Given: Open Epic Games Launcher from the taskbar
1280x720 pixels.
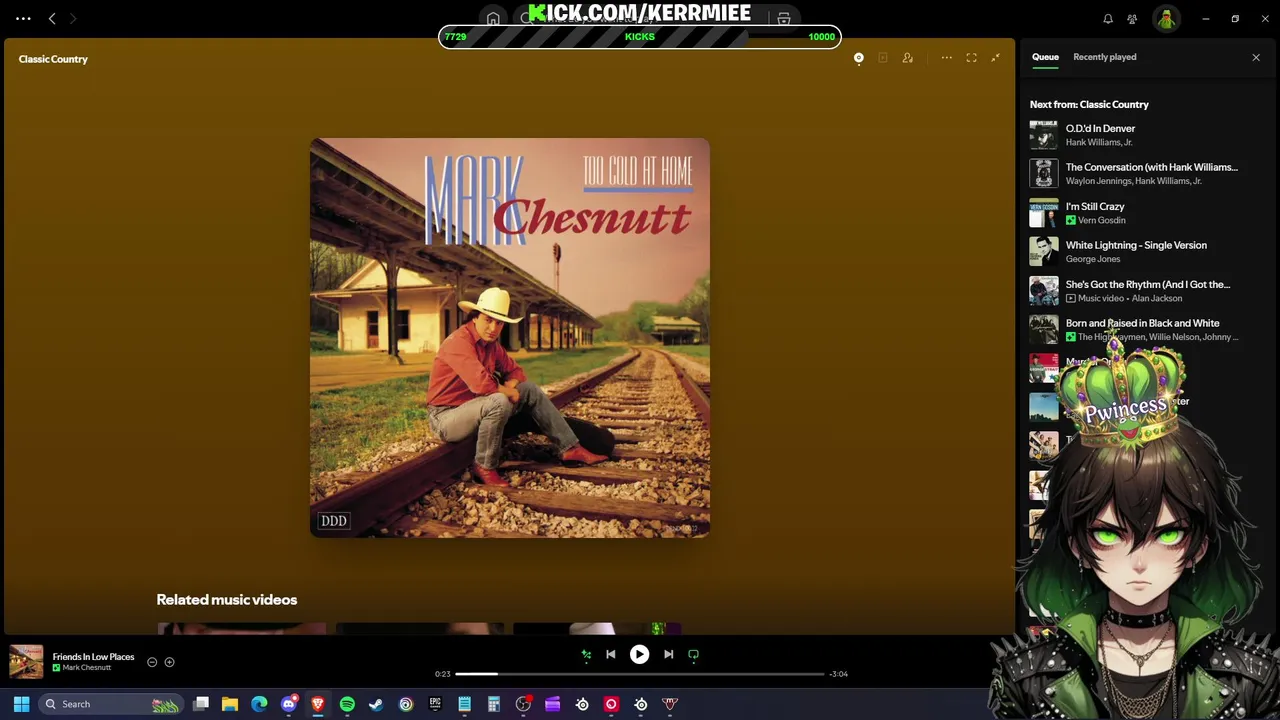Looking at the screenshot, I should point(435,704).
